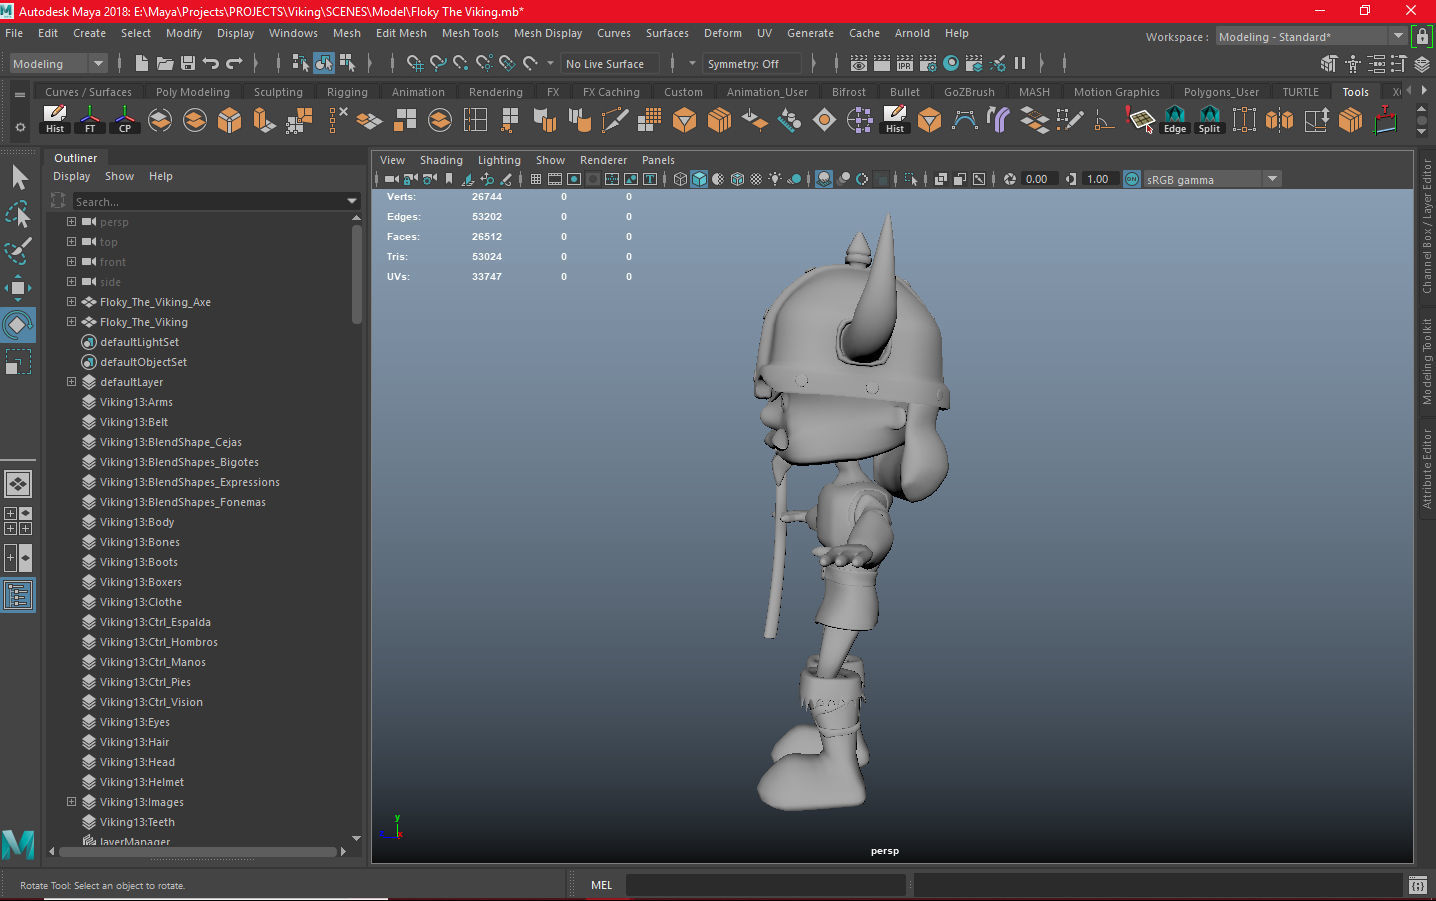The width and height of the screenshot is (1436, 901).
Task: Click the CP center pivot shelf icon
Action: tap(125, 119)
